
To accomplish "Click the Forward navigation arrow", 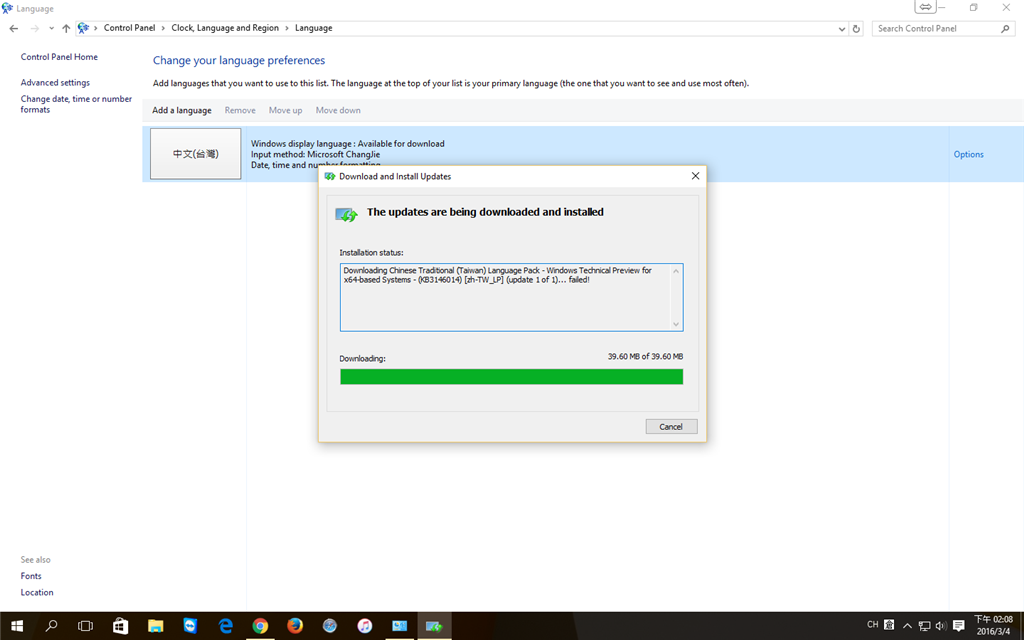I will click(35, 28).
